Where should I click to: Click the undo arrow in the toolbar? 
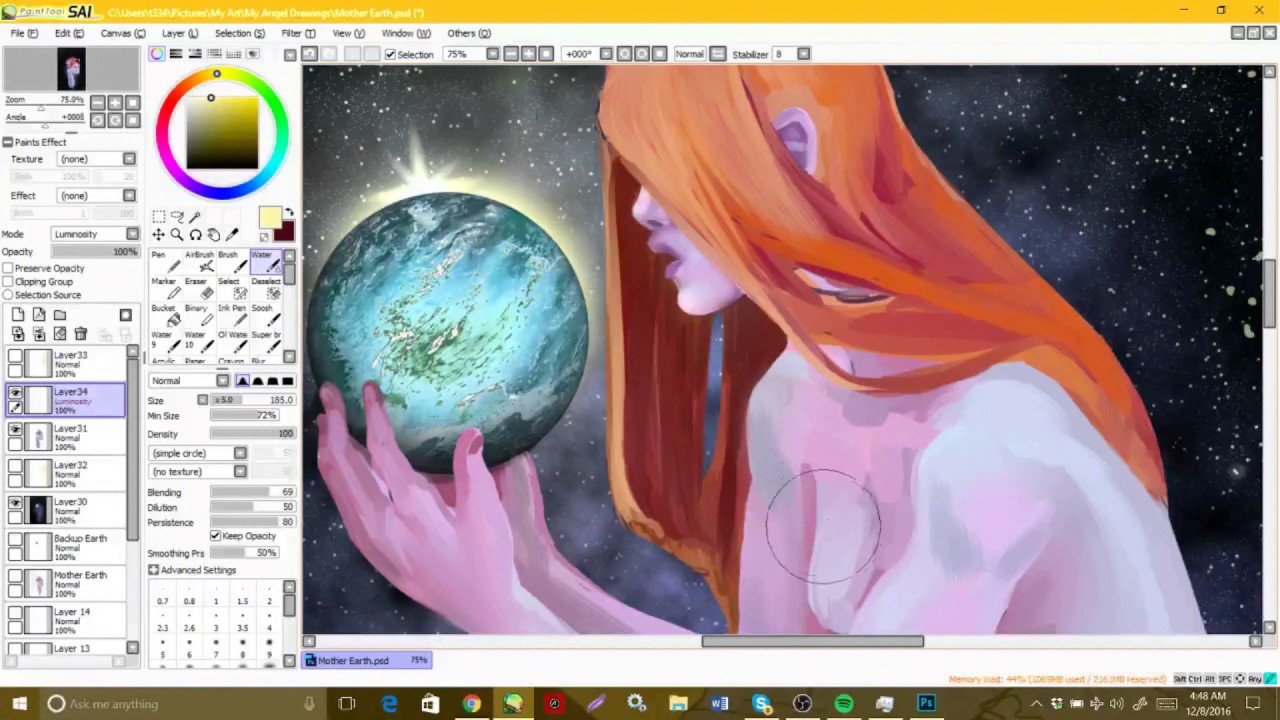(310, 54)
